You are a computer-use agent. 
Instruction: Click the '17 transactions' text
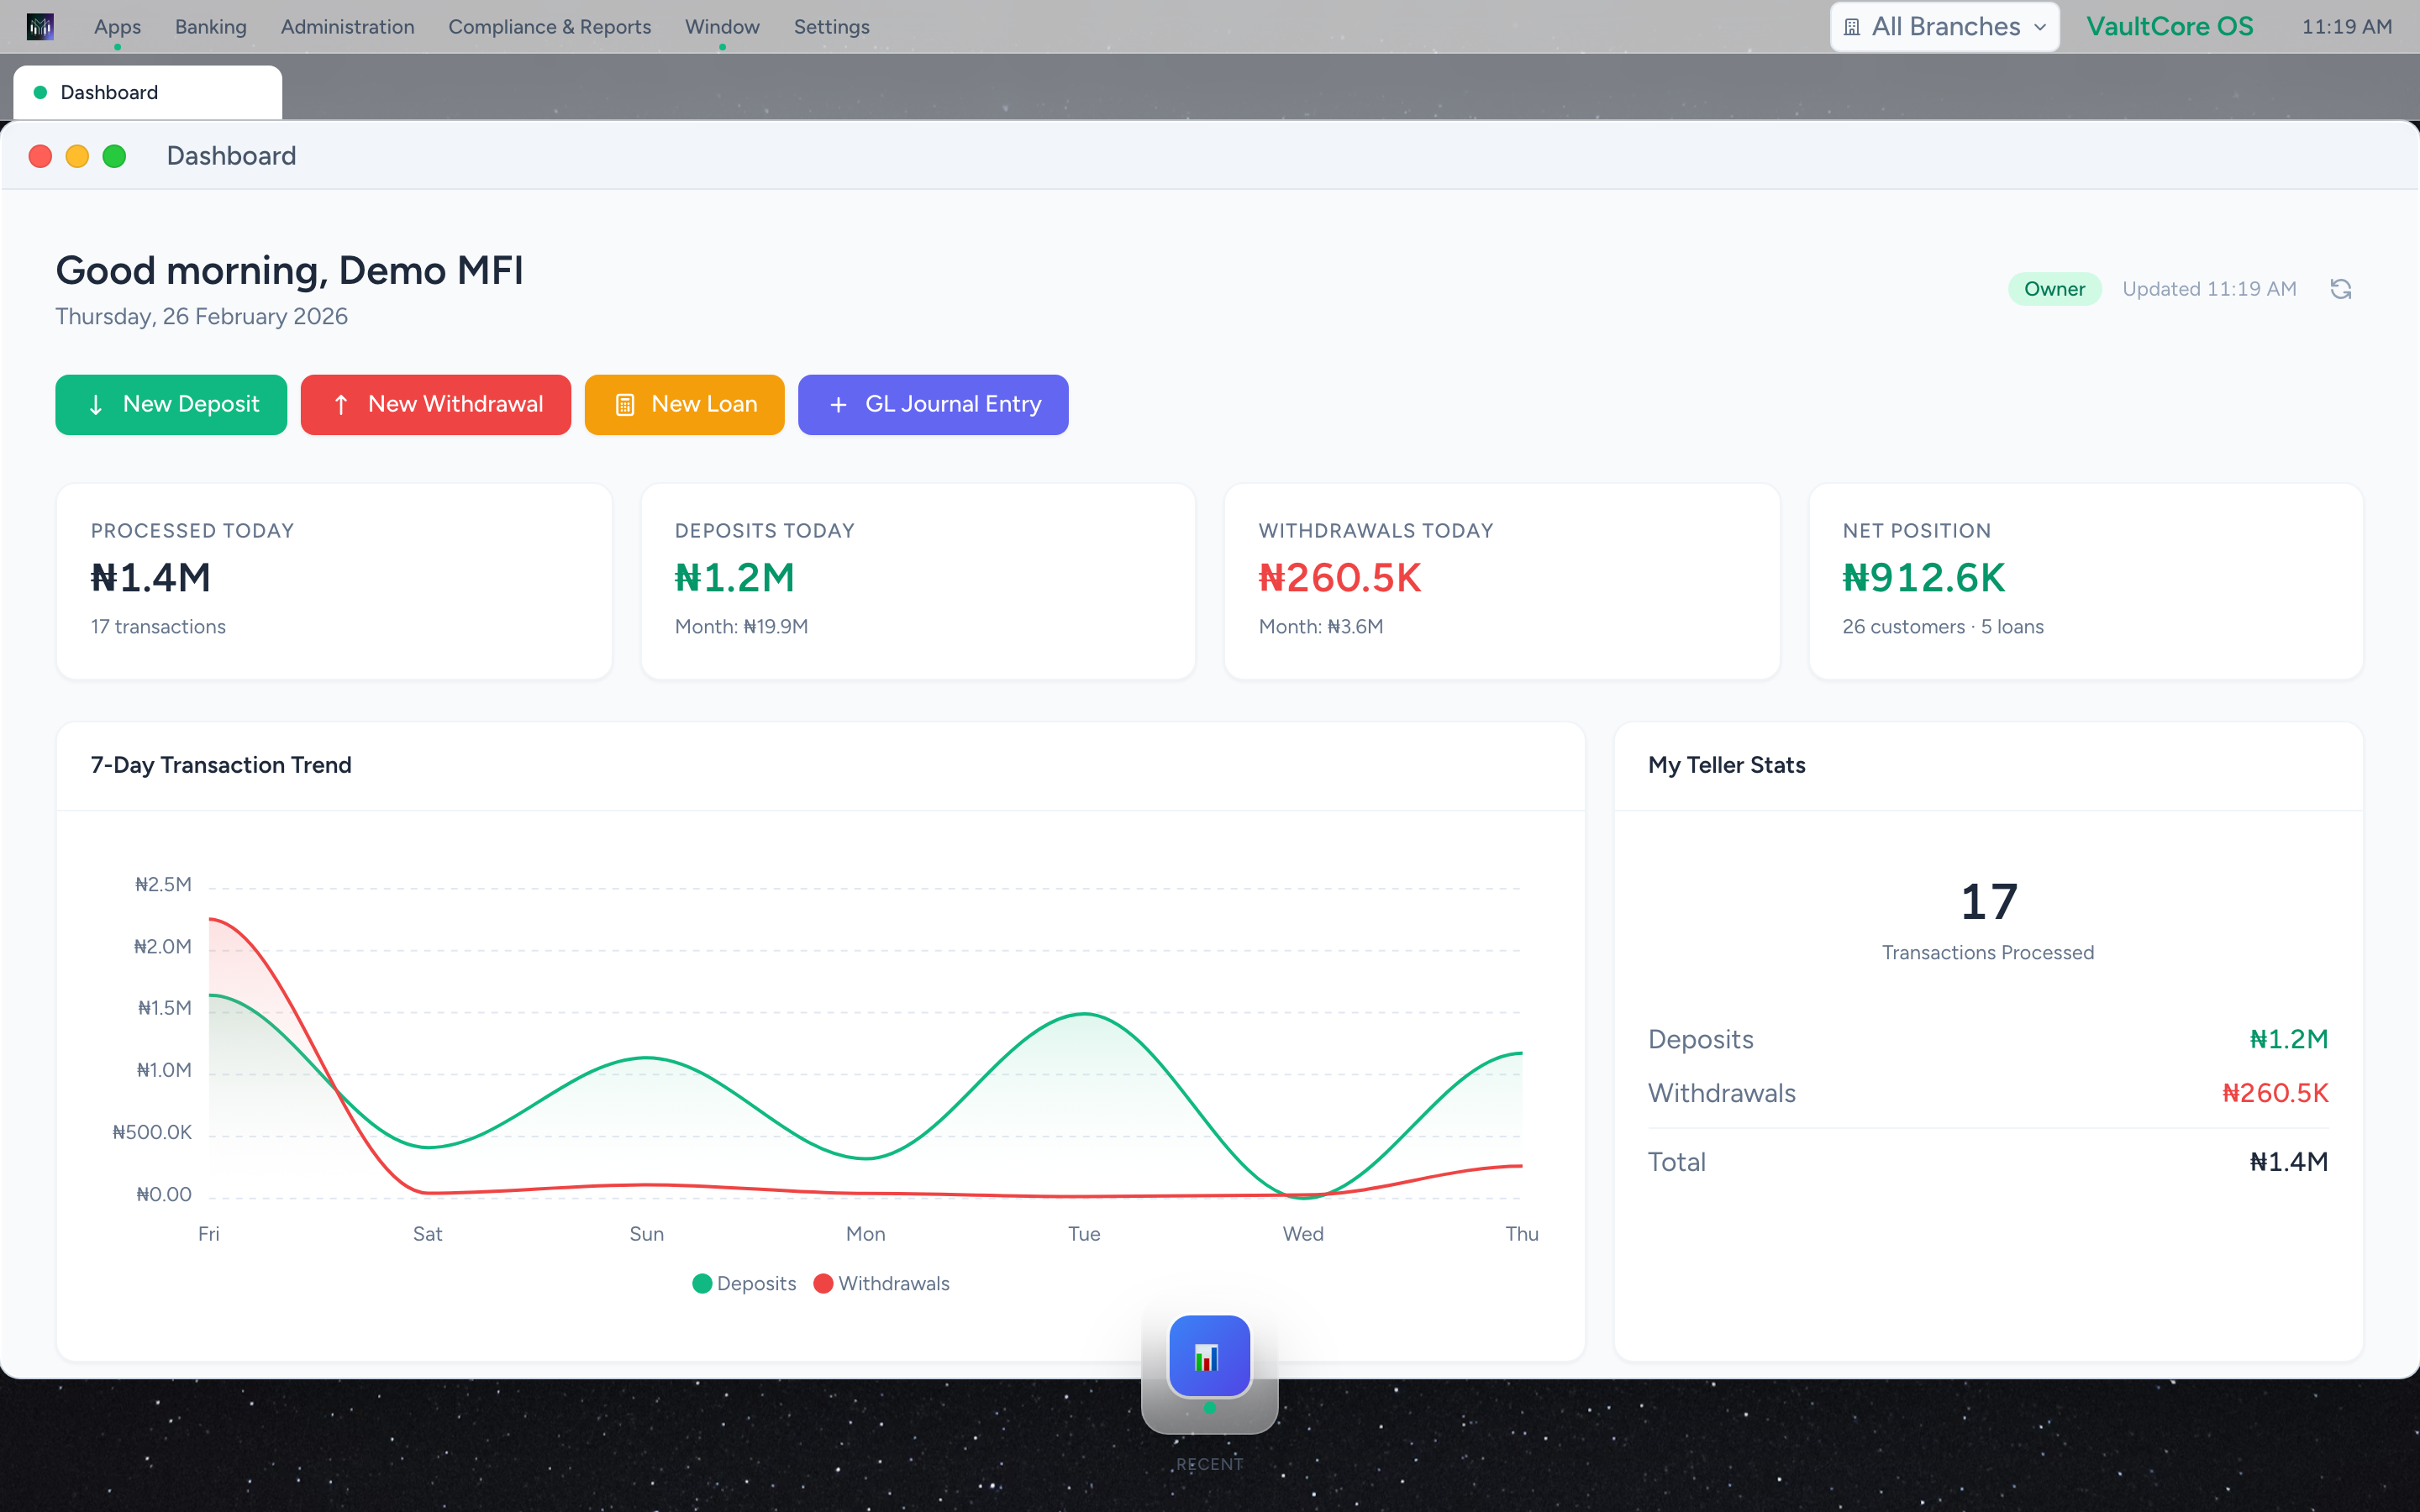(x=158, y=627)
